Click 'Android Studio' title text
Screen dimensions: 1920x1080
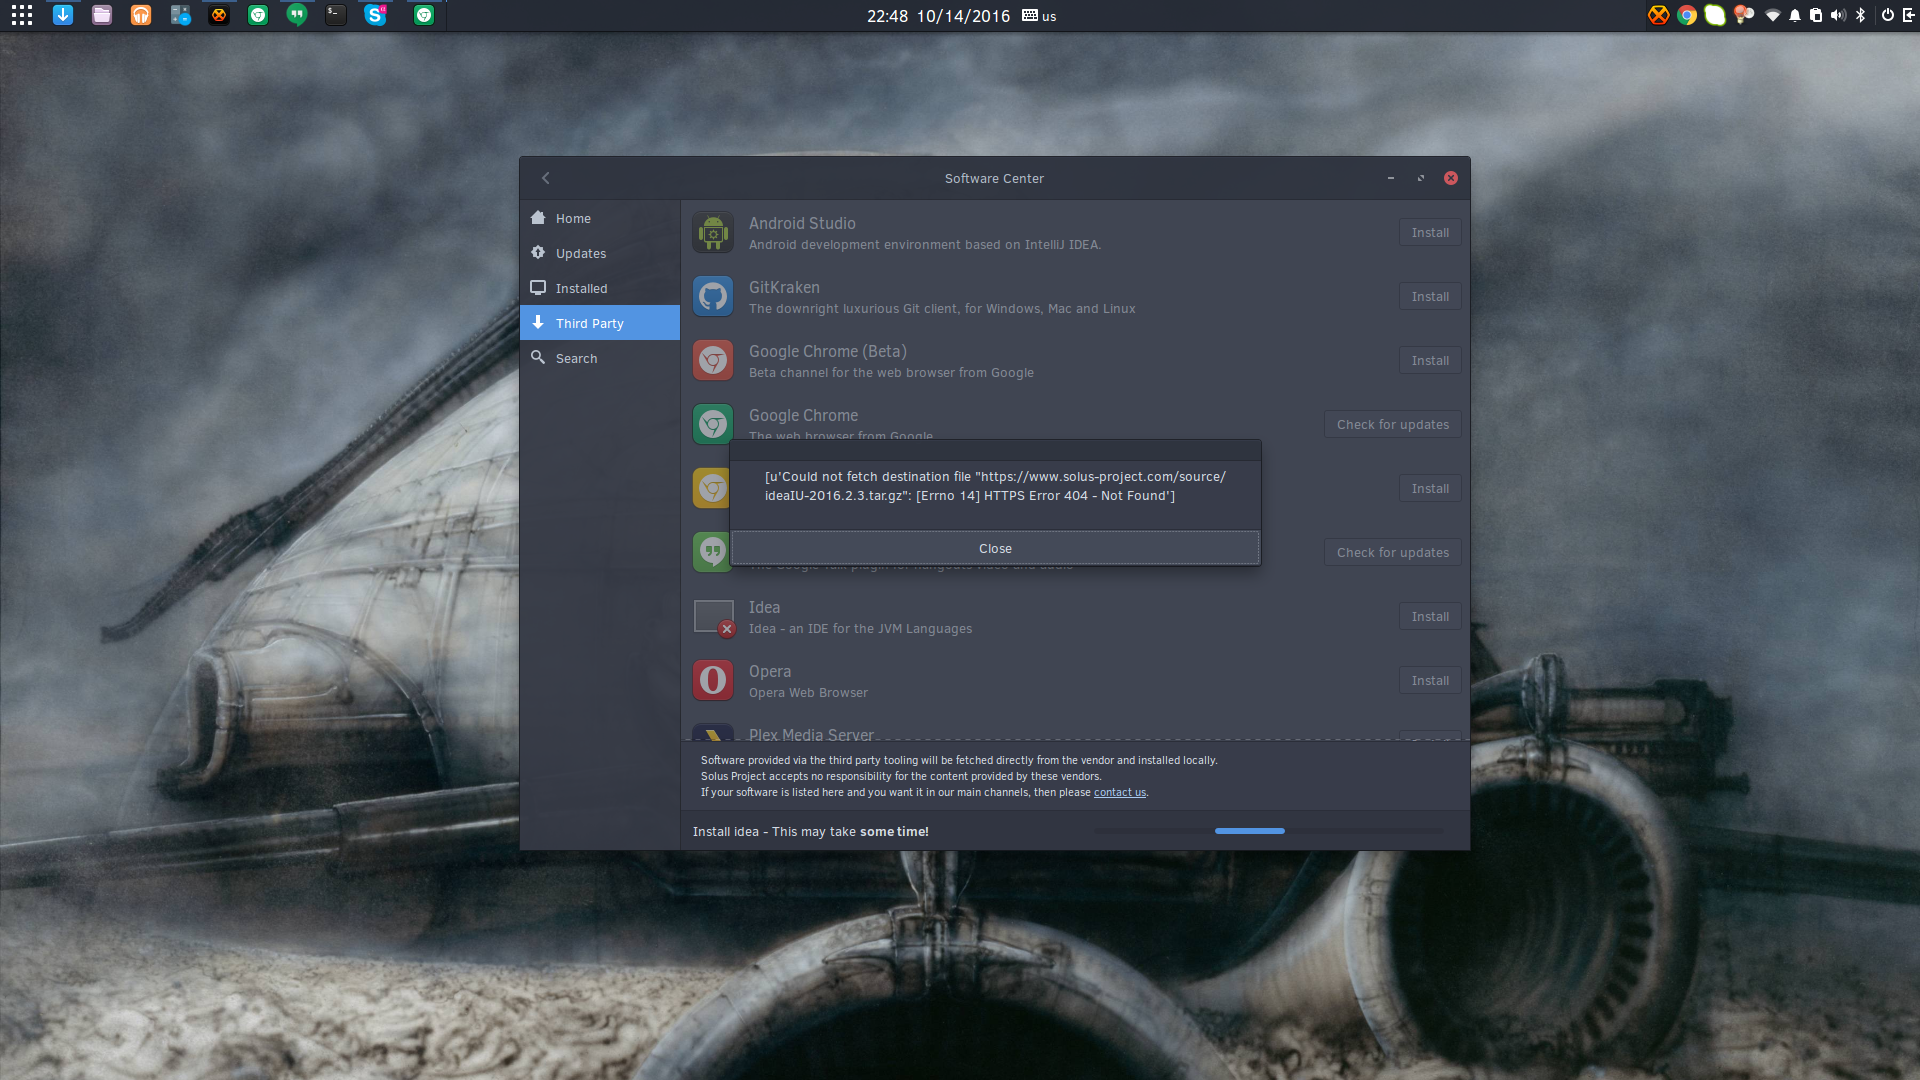click(802, 223)
